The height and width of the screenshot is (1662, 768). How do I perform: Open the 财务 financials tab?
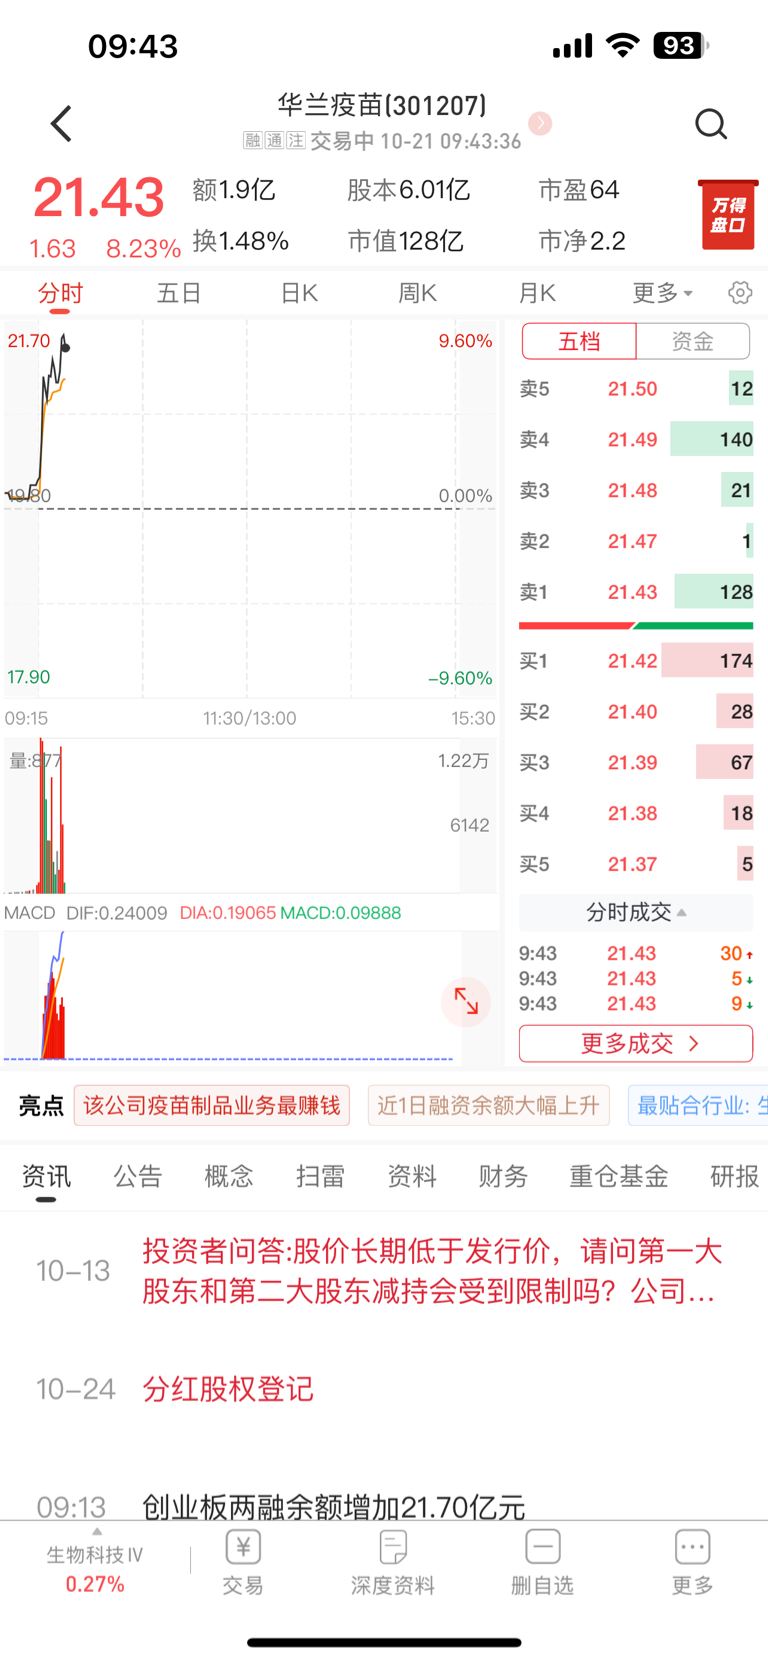(503, 1177)
